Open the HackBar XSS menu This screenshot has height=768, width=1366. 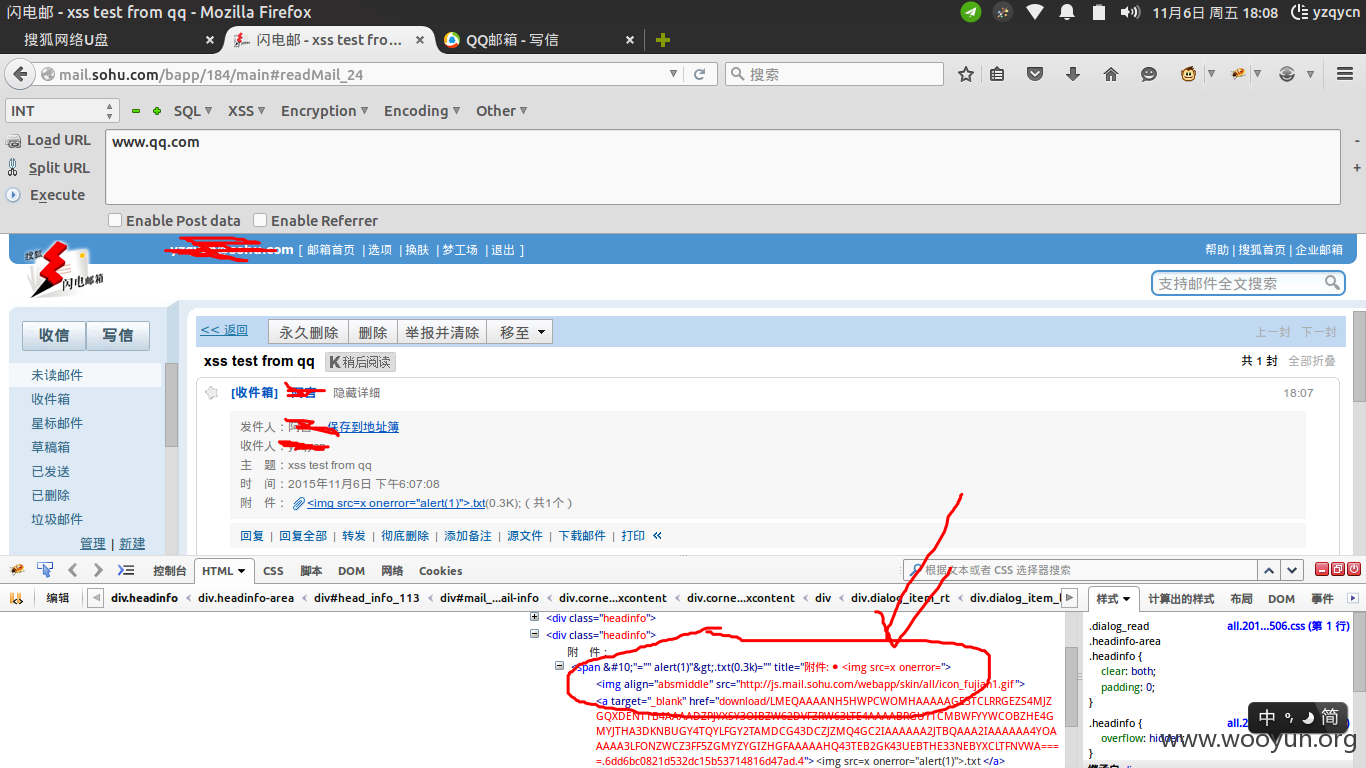247,111
